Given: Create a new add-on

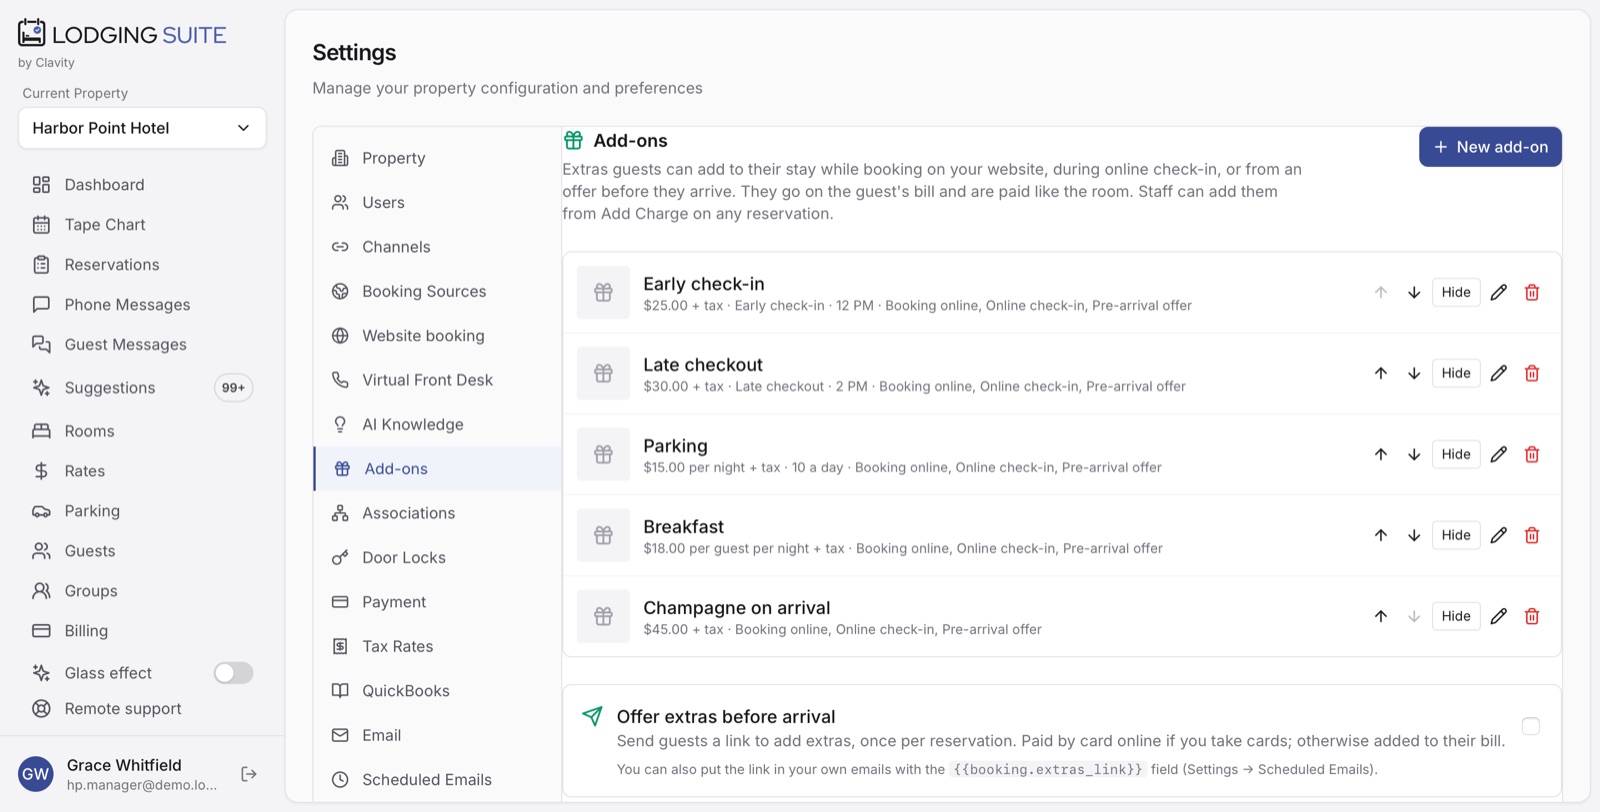Looking at the screenshot, I should click(x=1490, y=147).
